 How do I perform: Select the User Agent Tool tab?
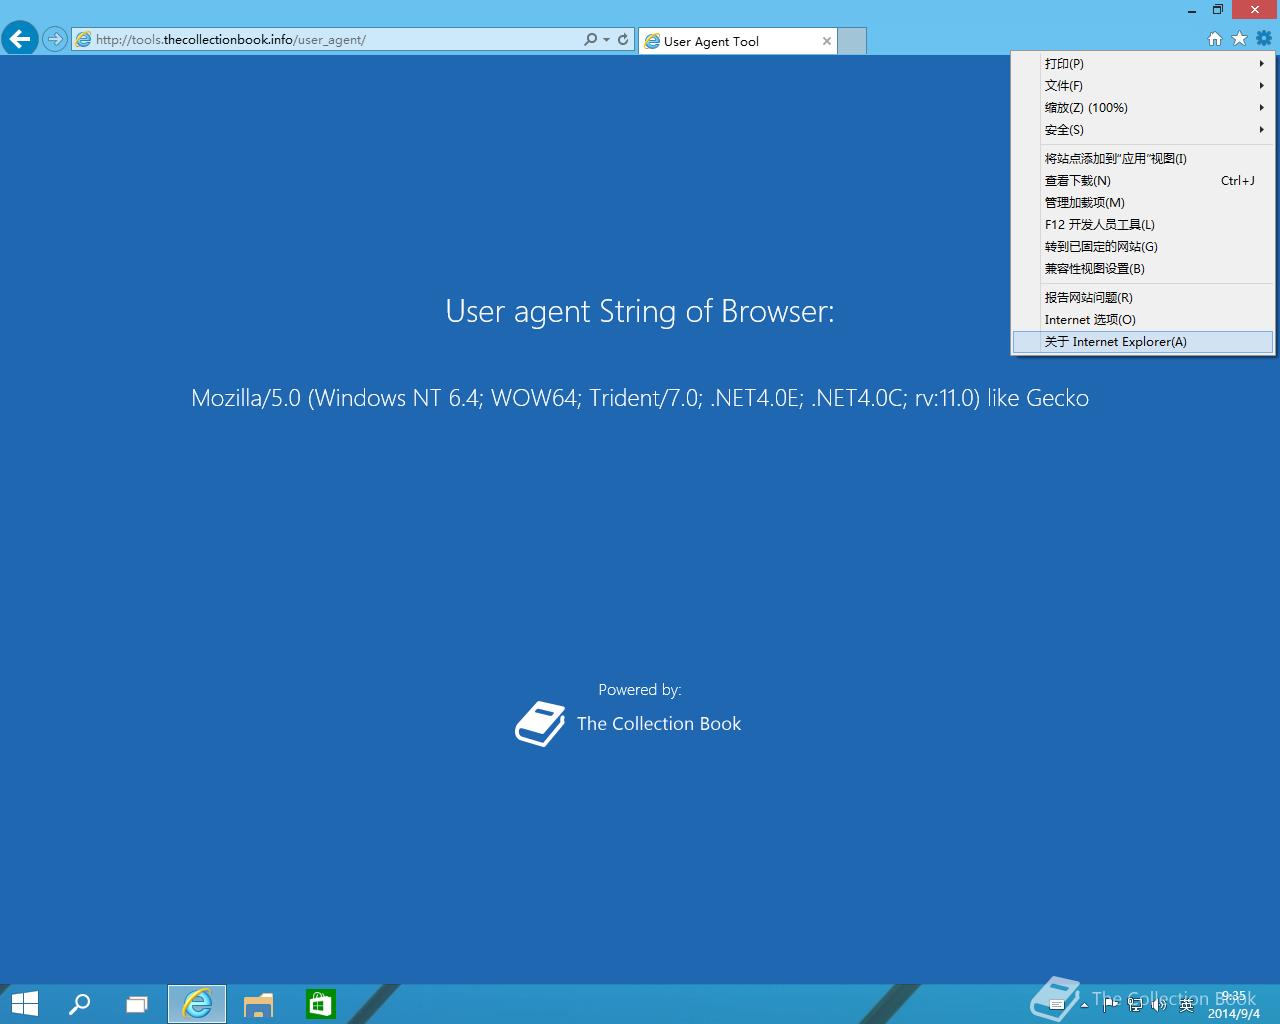tap(738, 41)
